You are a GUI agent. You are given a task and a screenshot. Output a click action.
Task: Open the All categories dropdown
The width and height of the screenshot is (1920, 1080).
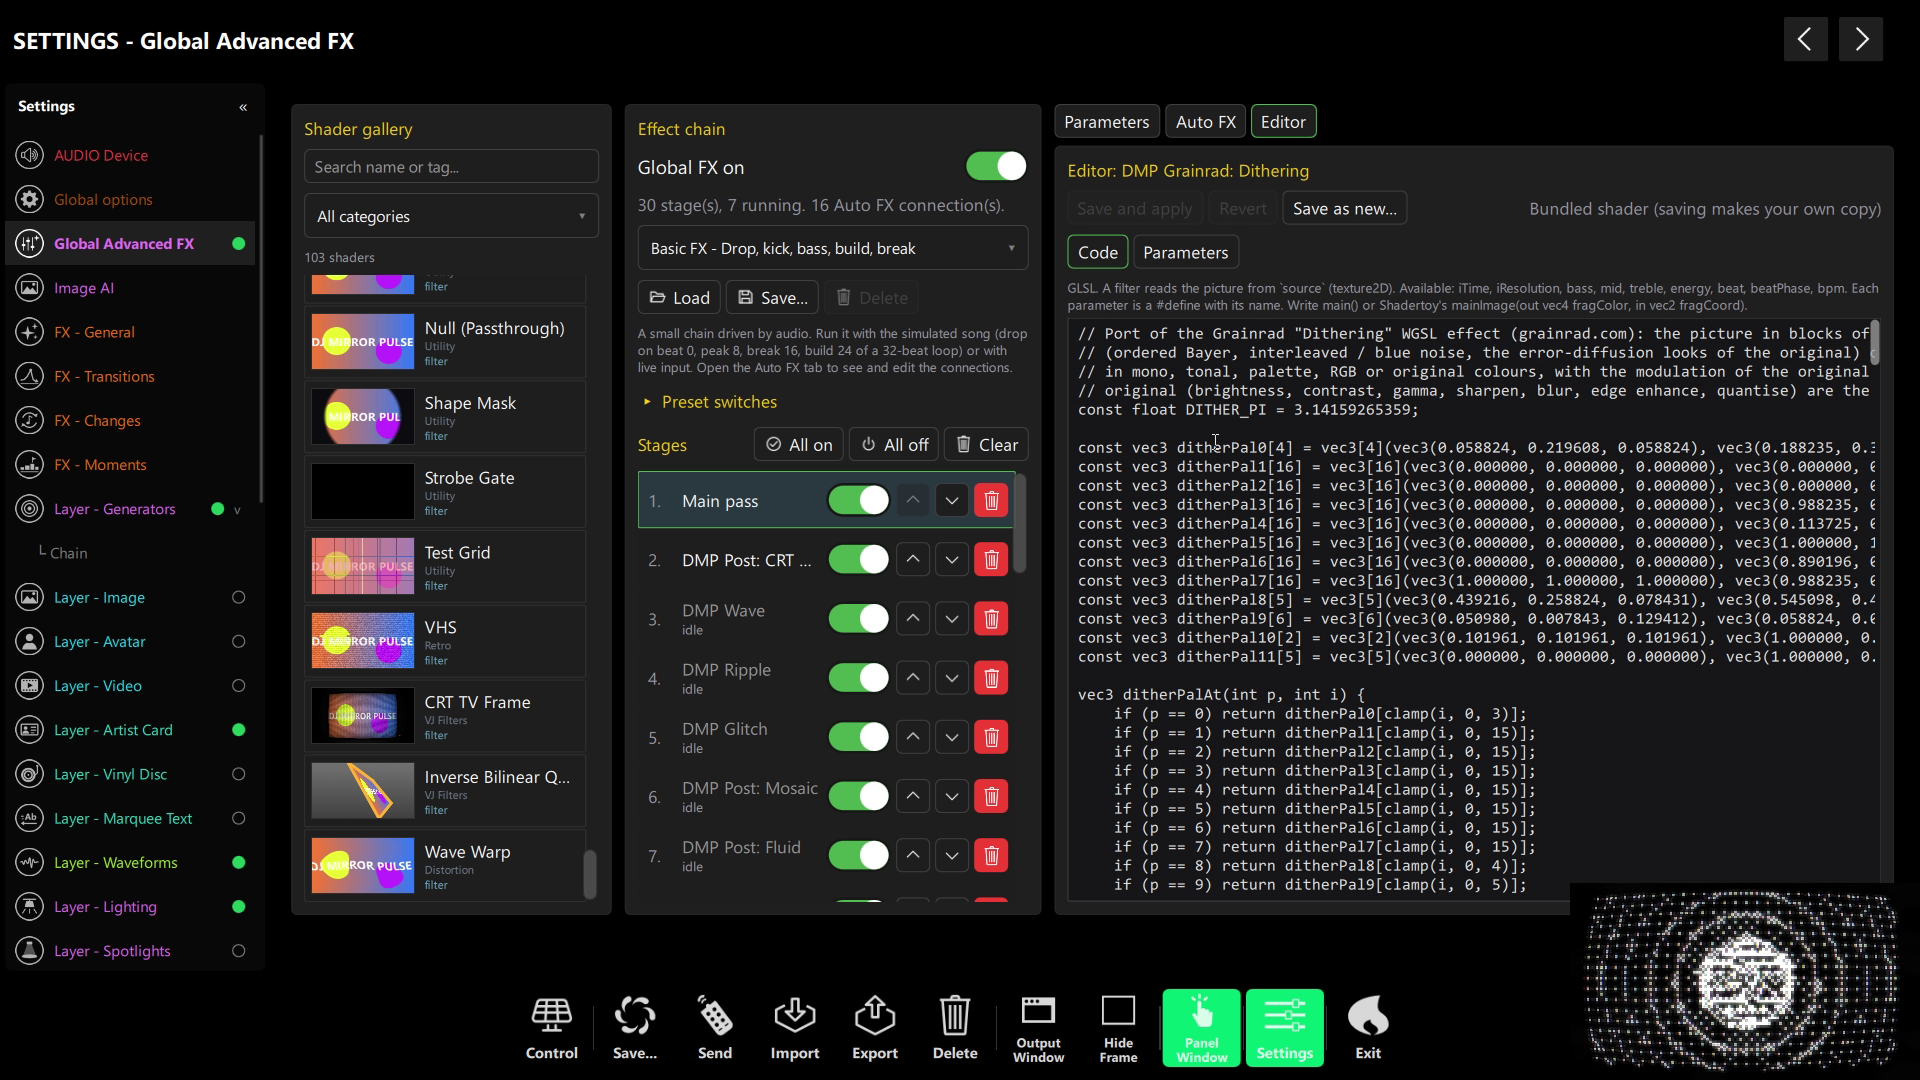tap(451, 216)
